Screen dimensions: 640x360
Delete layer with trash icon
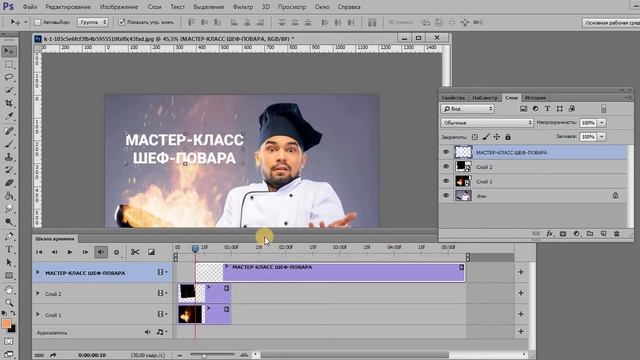point(617,233)
